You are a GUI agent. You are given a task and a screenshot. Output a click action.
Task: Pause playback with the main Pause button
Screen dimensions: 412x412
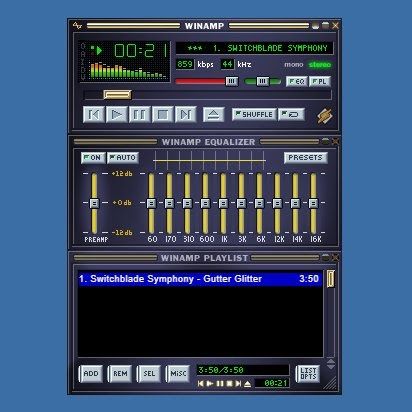point(140,115)
